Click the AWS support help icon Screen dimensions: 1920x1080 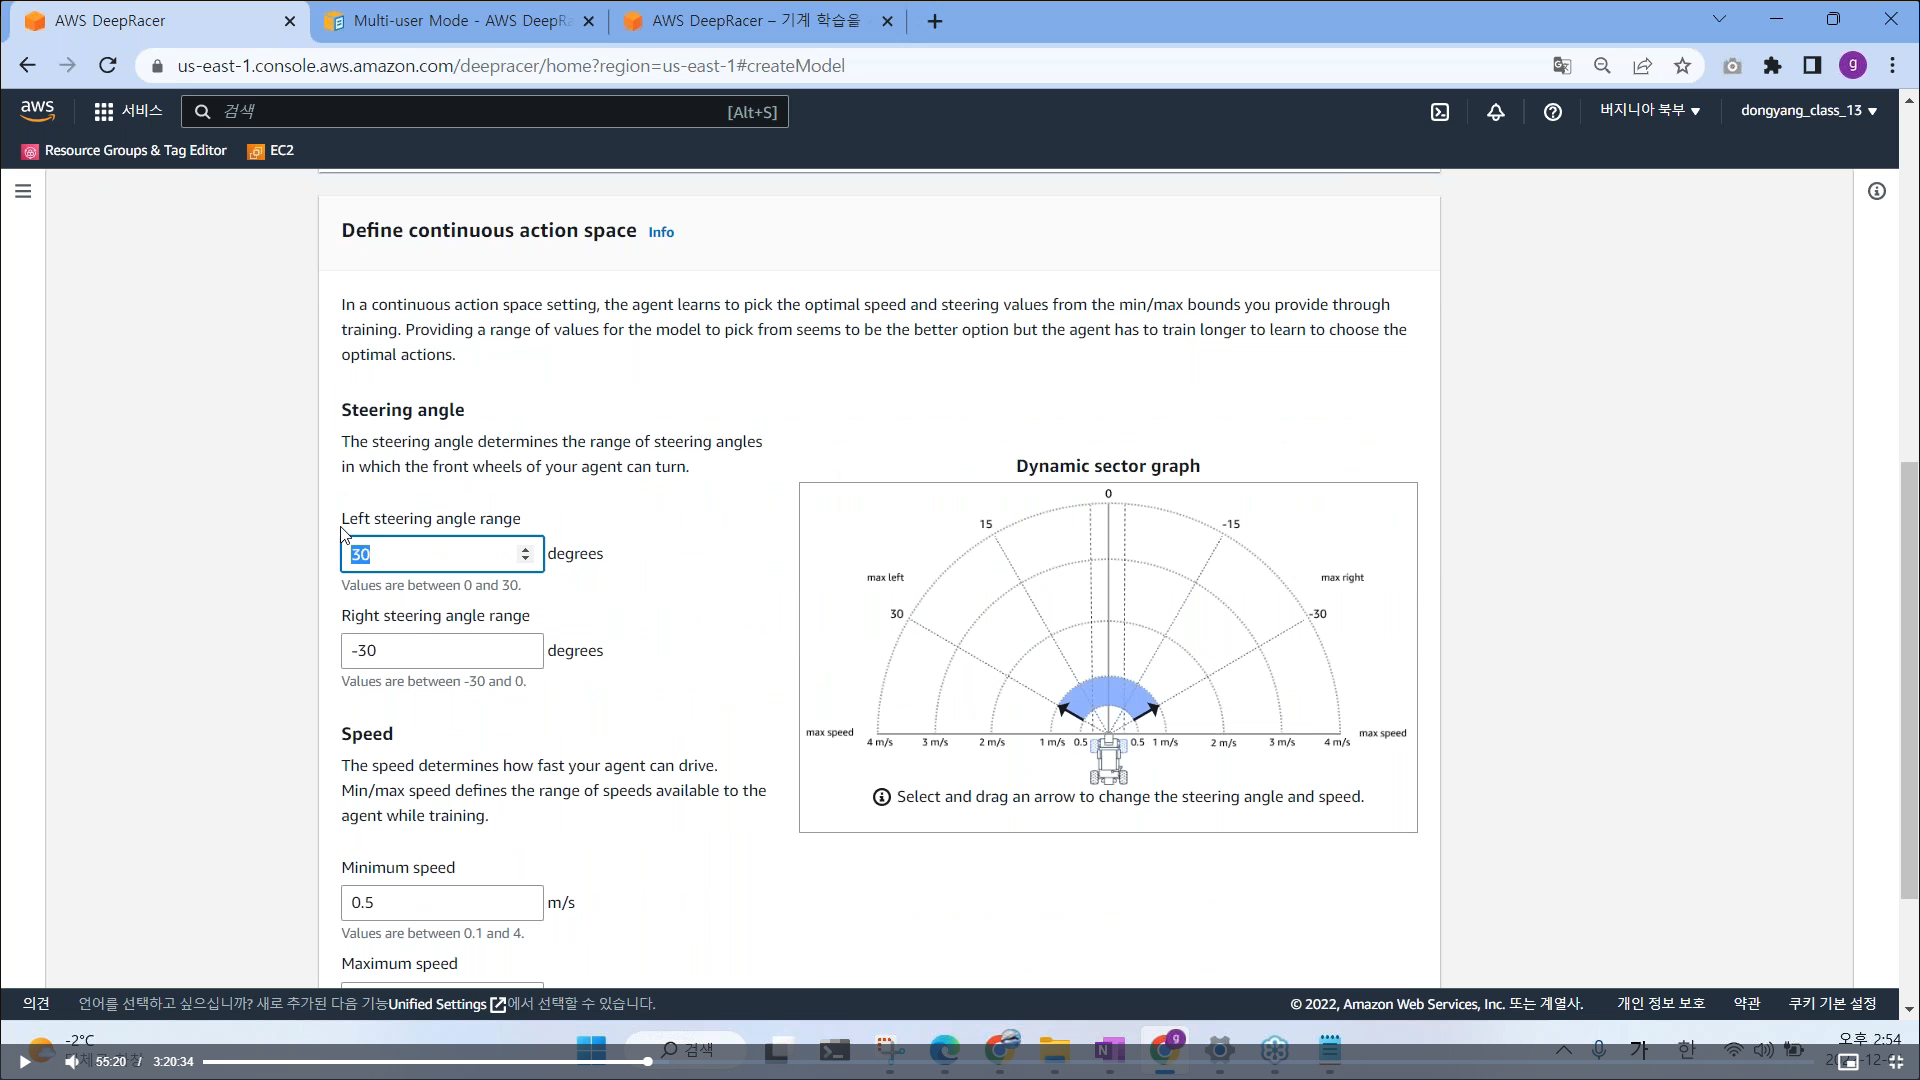1552,112
